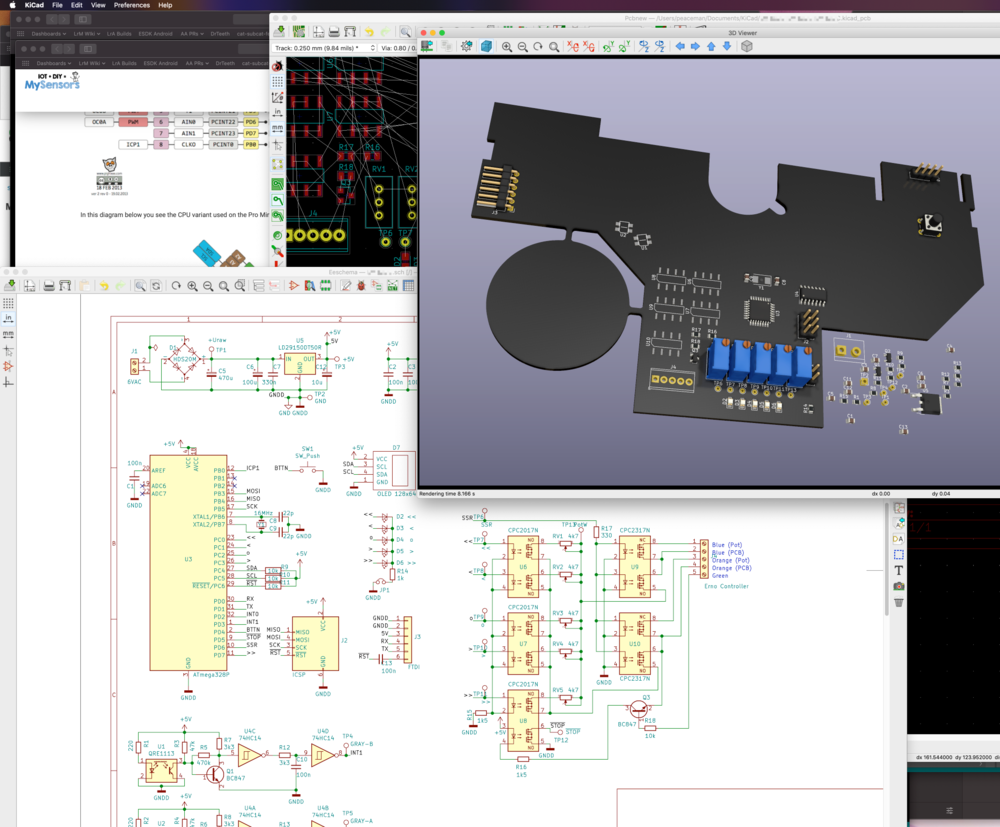
Task: Click the Eeschema undo arrow icon
Action: [x=104, y=286]
